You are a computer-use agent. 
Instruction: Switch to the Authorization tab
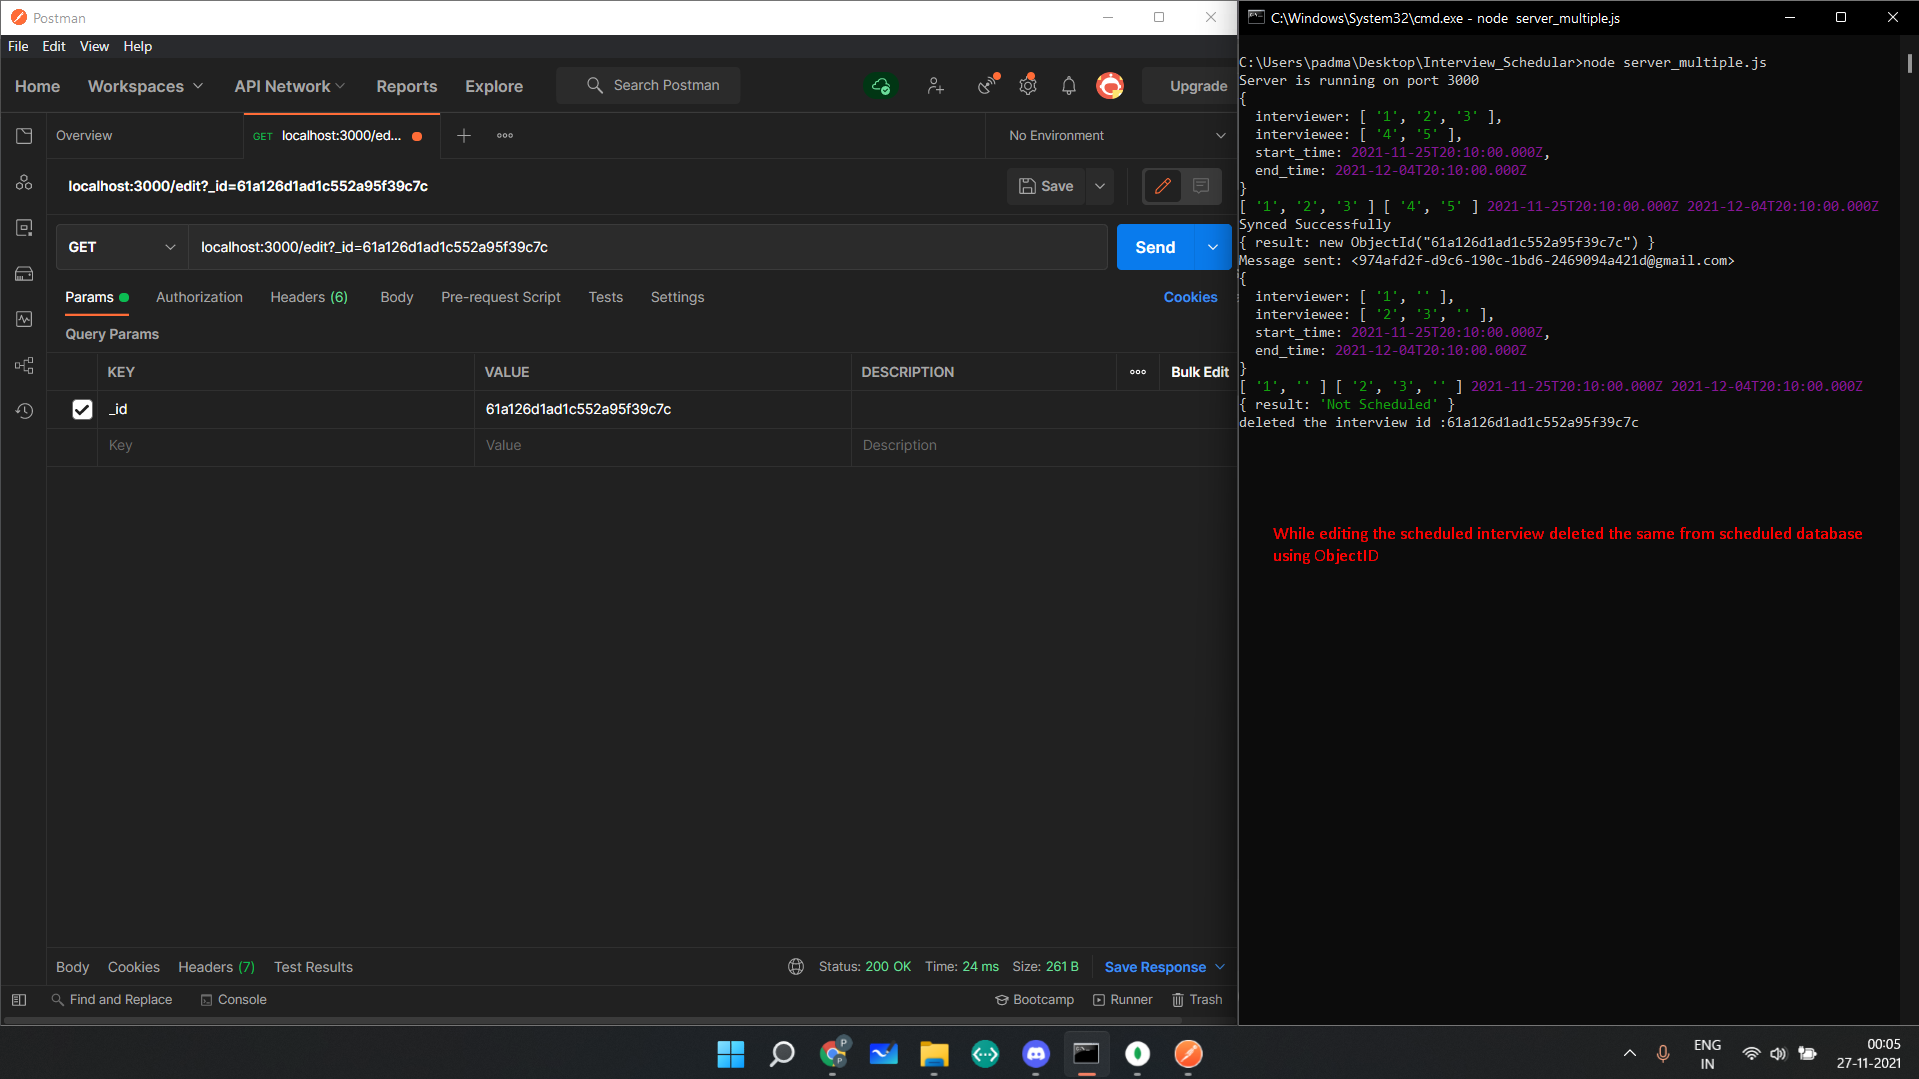pos(199,297)
